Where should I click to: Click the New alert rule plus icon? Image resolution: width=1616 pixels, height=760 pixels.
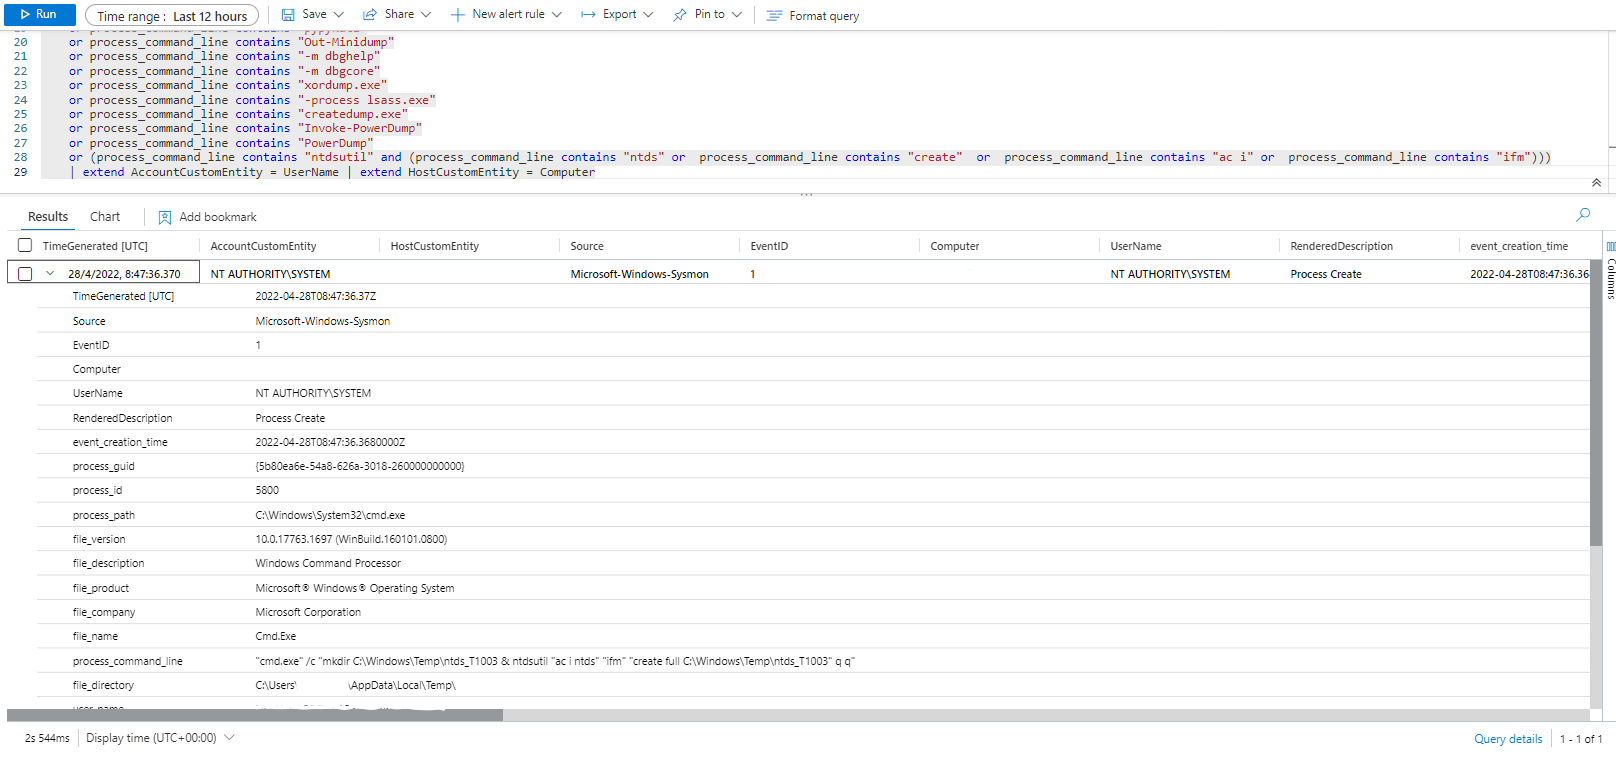pos(458,15)
